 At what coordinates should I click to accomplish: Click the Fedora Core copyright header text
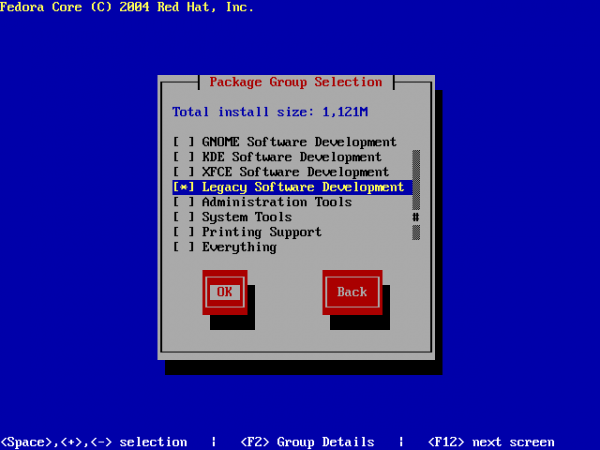[x=127, y=7]
